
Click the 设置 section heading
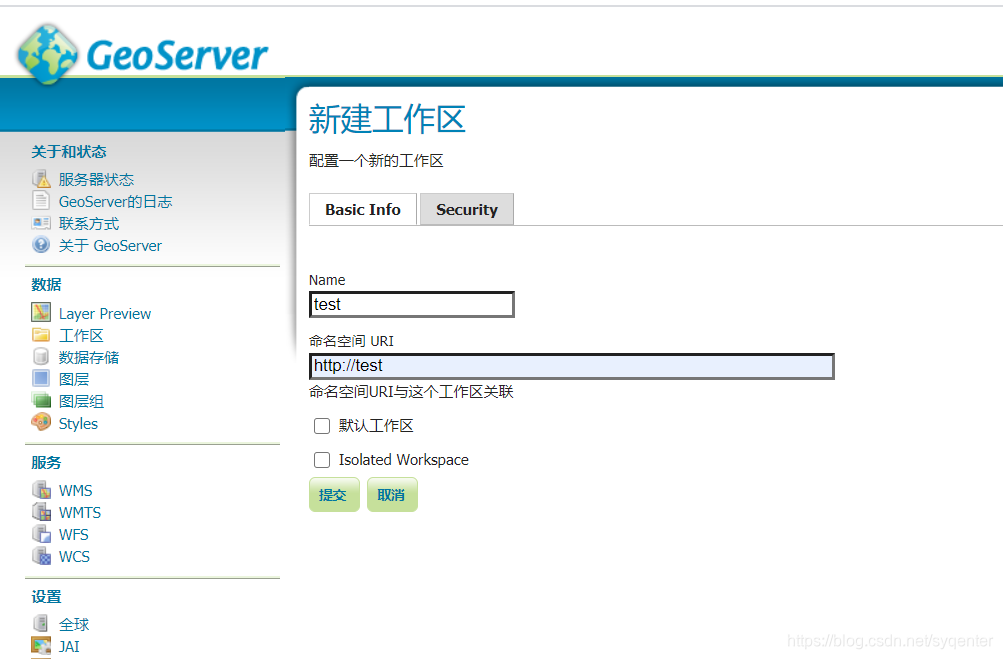46,596
